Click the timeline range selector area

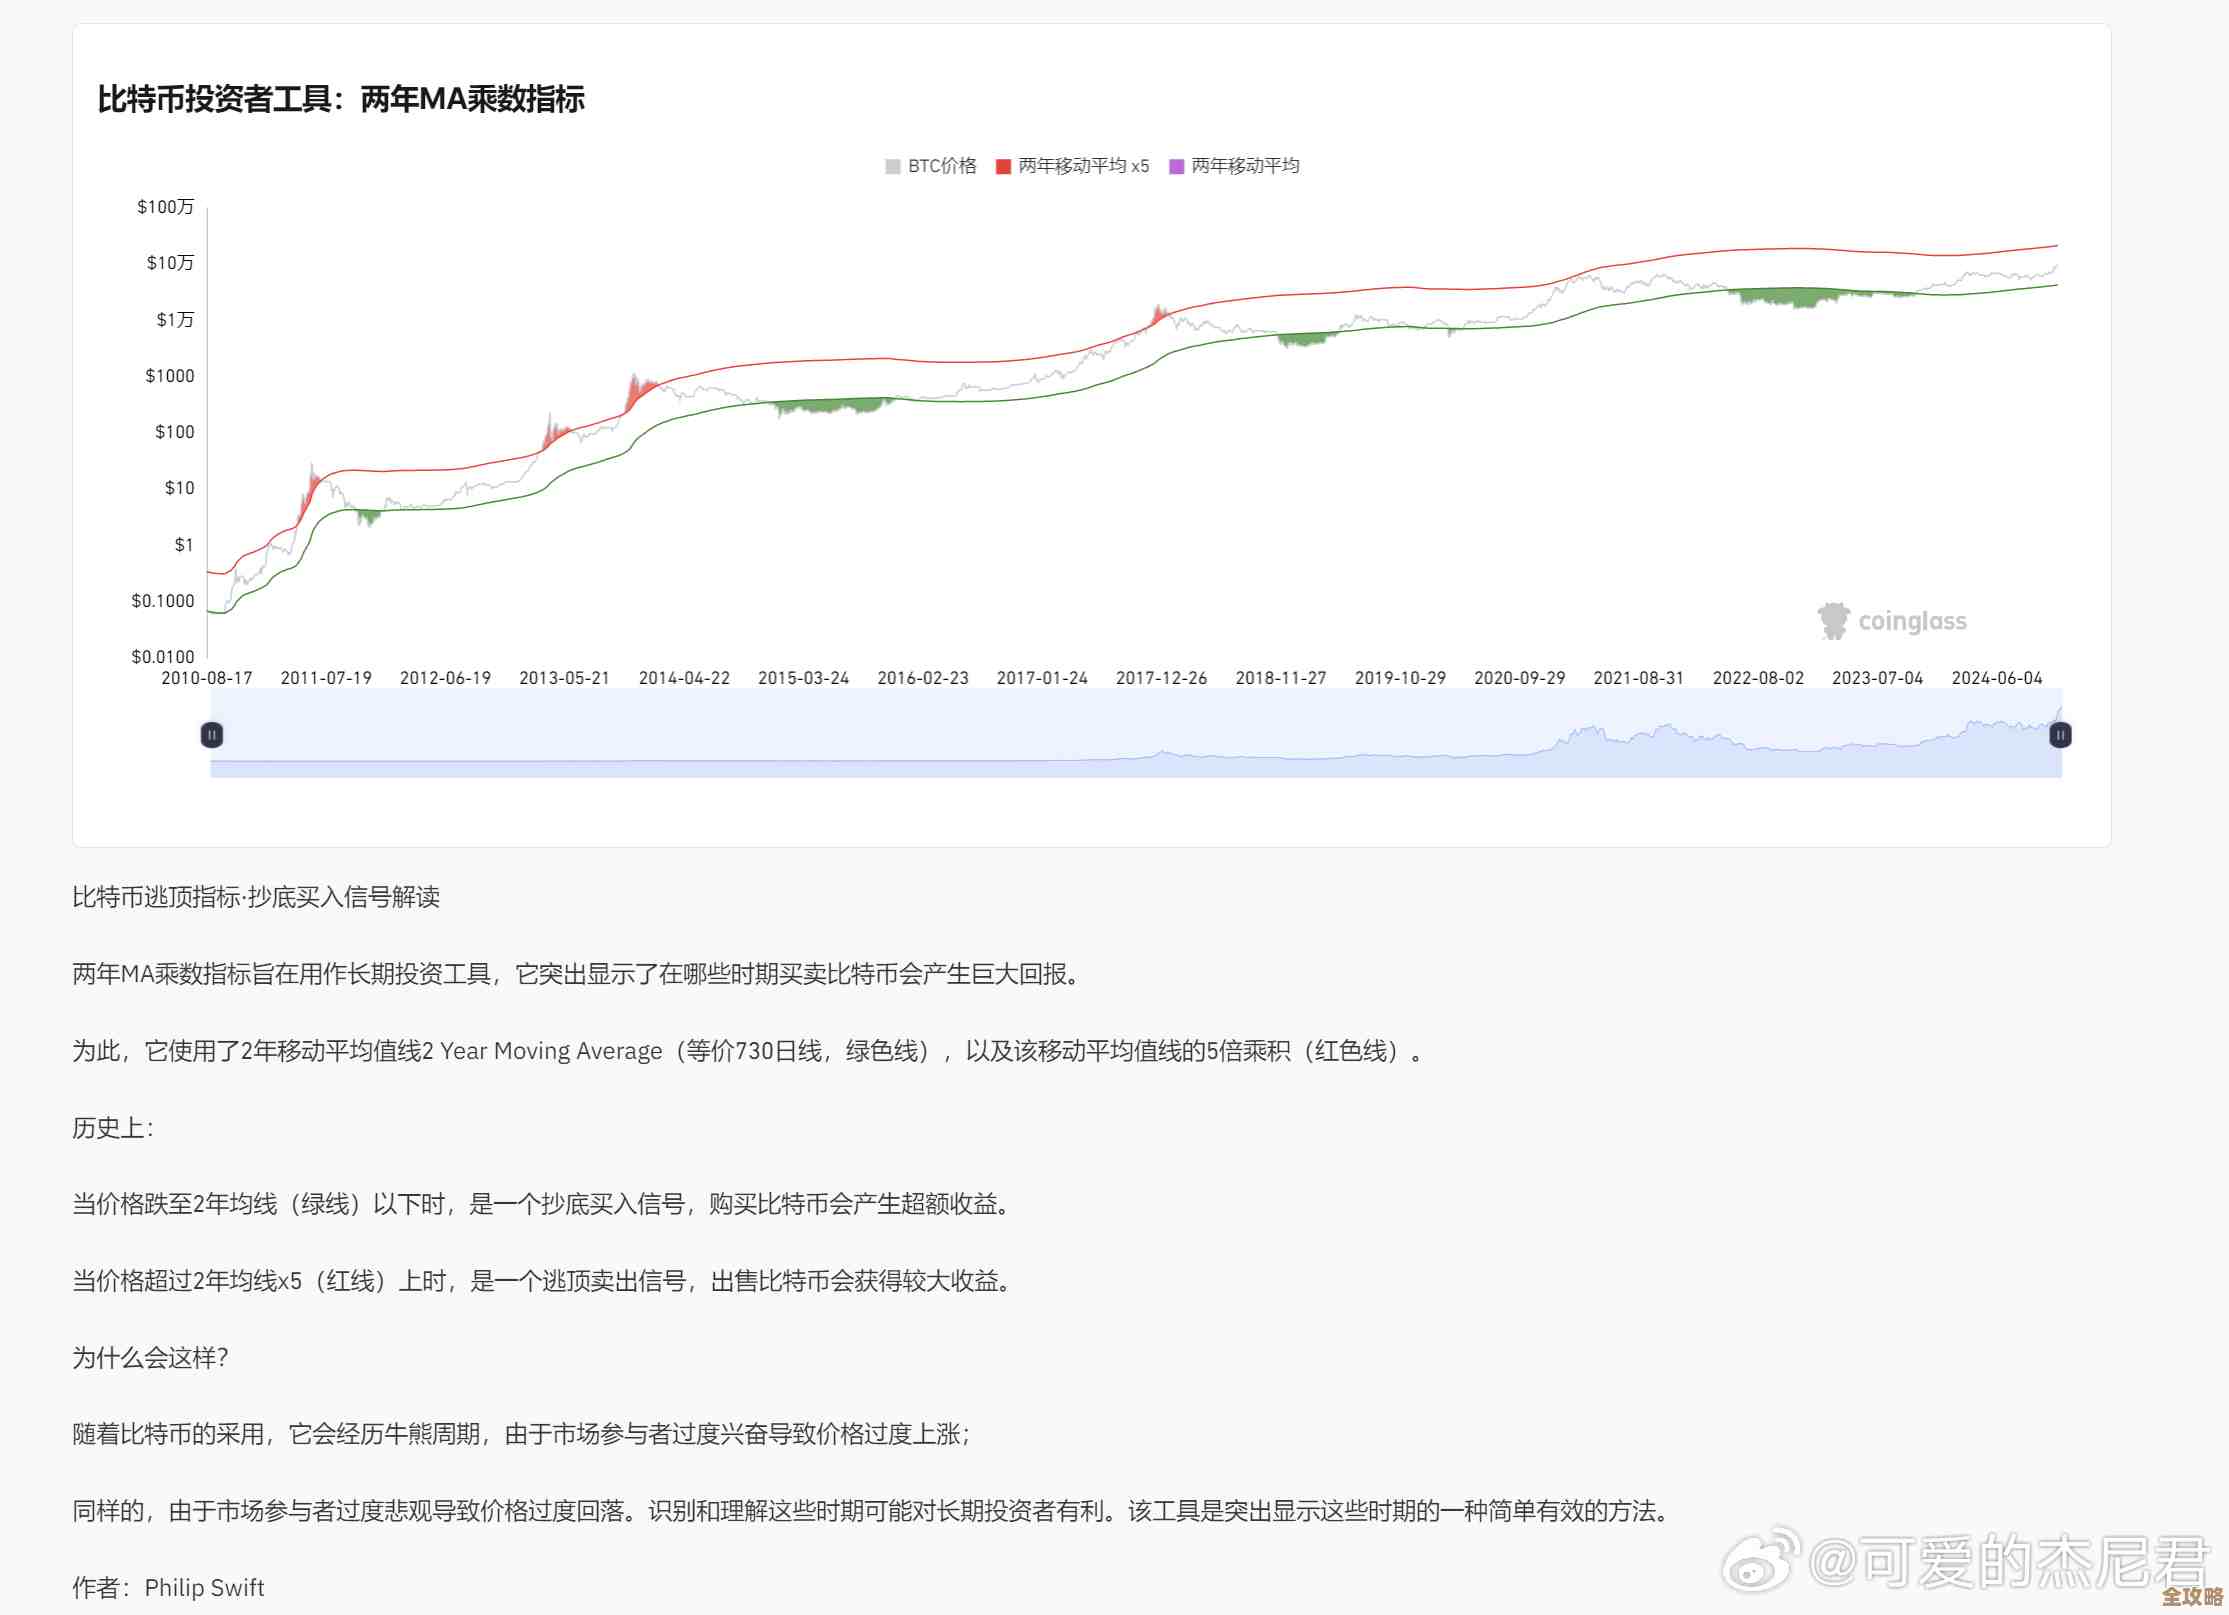click(x=1135, y=735)
